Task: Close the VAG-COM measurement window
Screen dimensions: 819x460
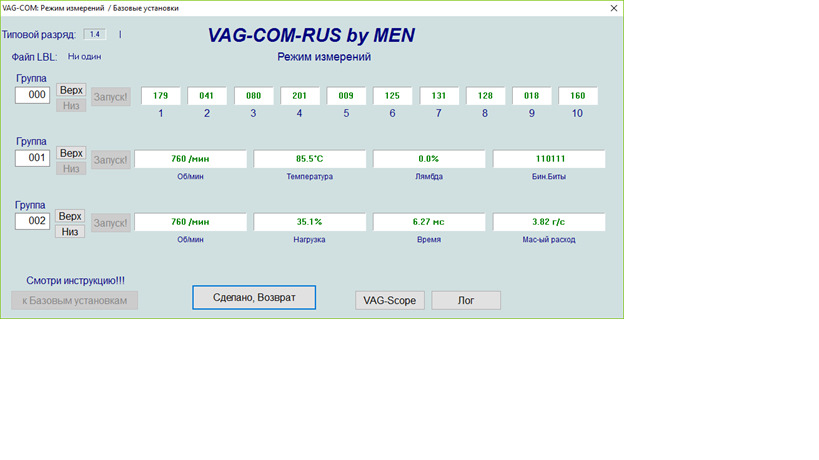Action: click(x=614, y=8)
